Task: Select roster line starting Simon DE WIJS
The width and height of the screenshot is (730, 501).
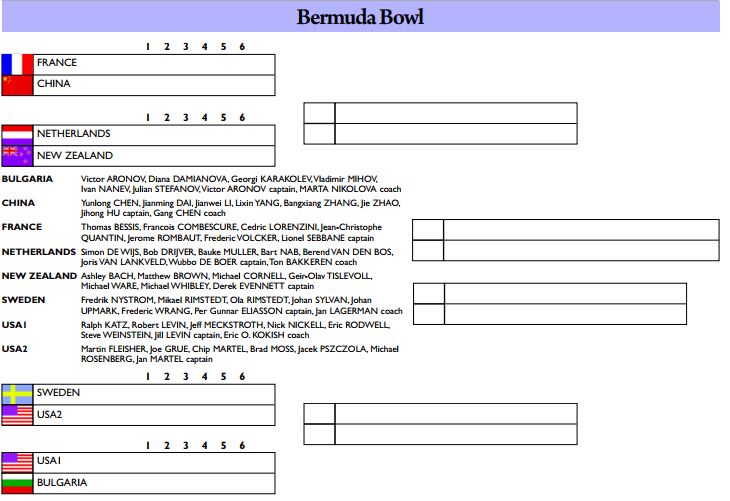Action: pyautogui.click(x=237, y=252)
